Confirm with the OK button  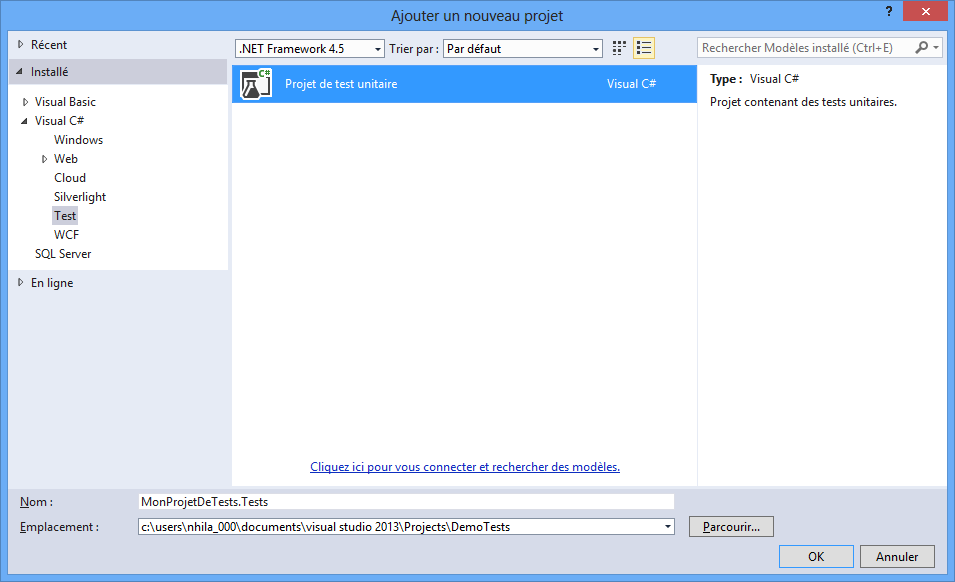click(x=816, y=556)
